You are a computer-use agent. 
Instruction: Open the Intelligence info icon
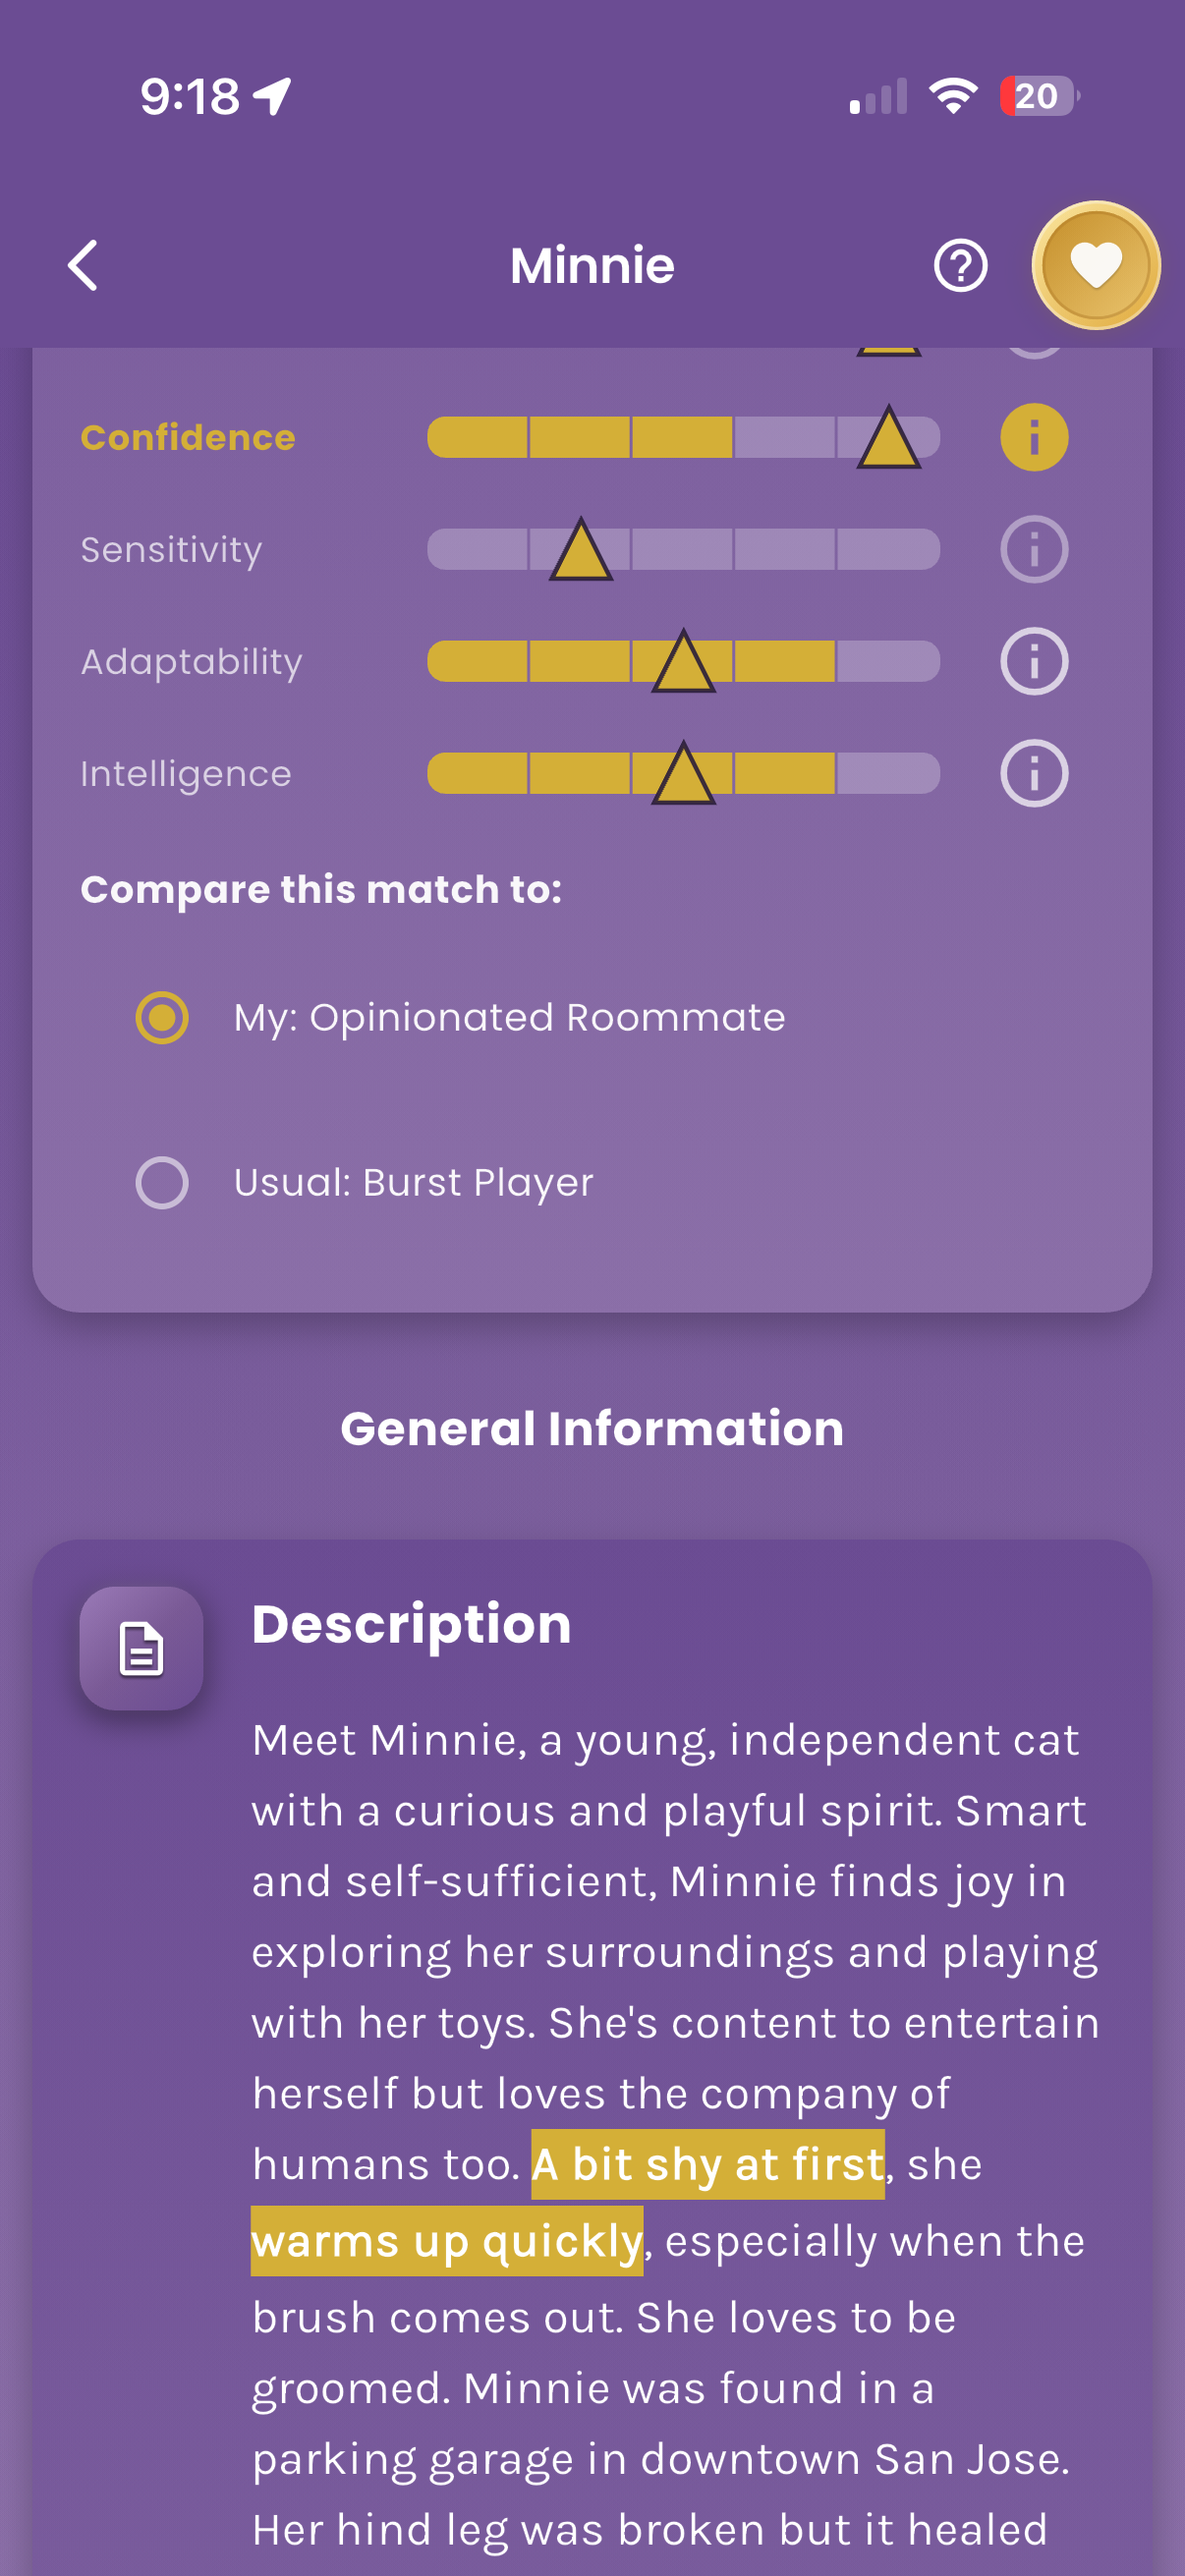pyautogui.click(x=1033, y=774)
